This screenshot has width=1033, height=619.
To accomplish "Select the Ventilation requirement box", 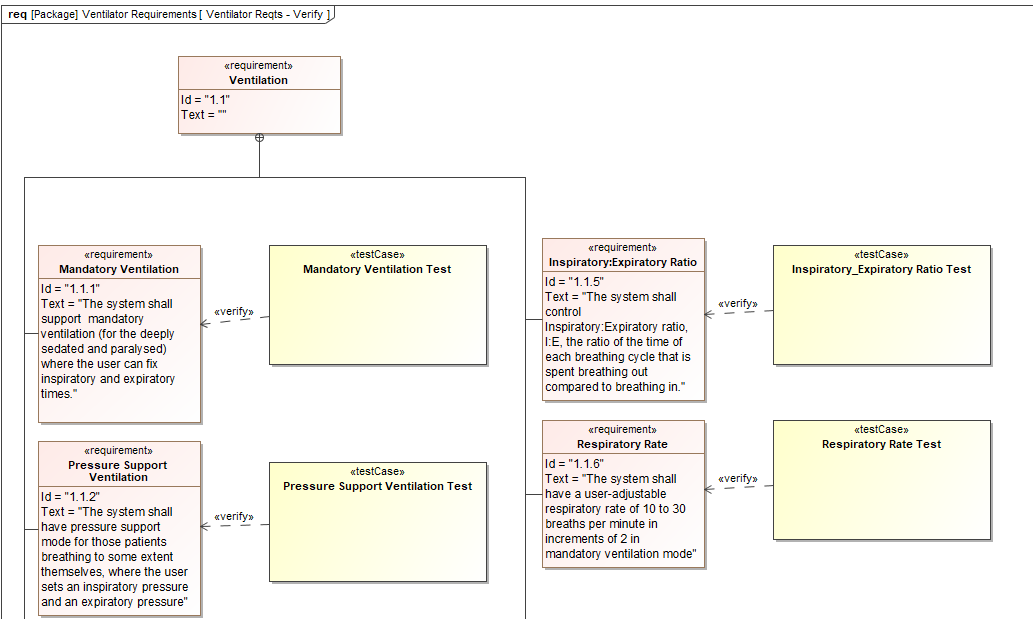I will [x=259, y=95].
